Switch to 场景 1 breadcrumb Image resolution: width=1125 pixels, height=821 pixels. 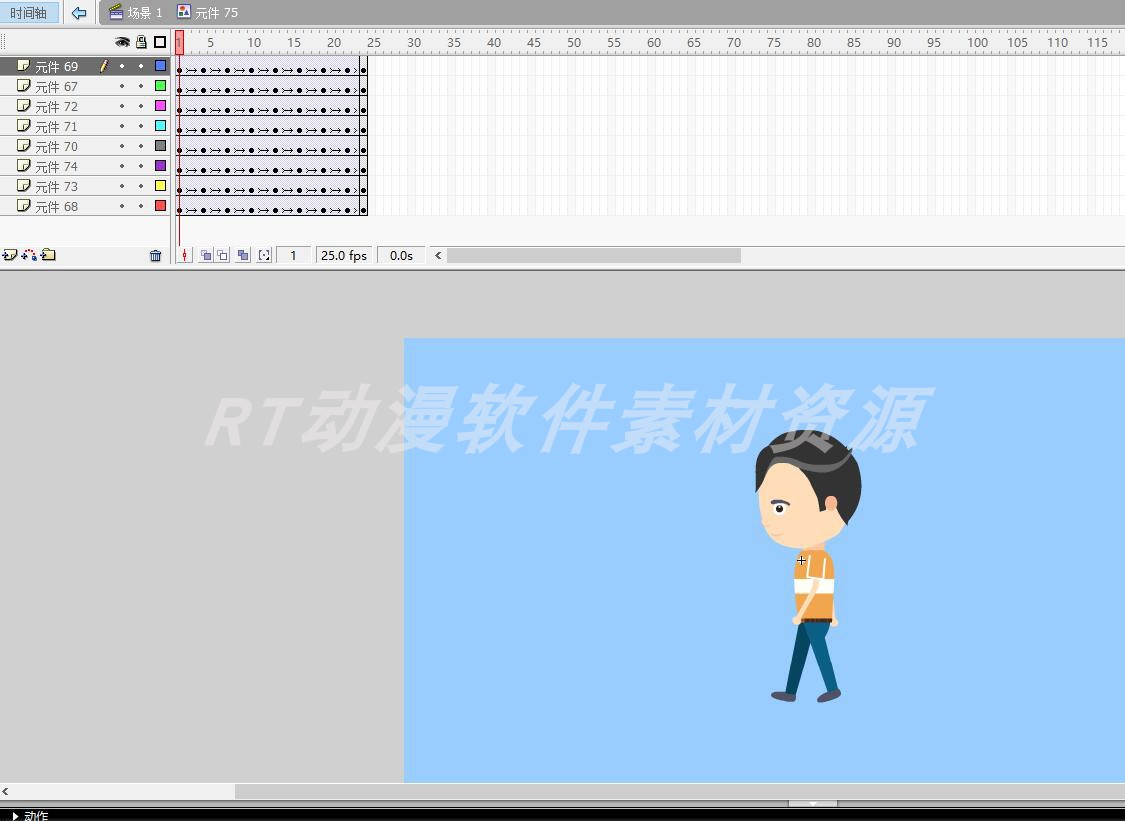coord(136,12)
